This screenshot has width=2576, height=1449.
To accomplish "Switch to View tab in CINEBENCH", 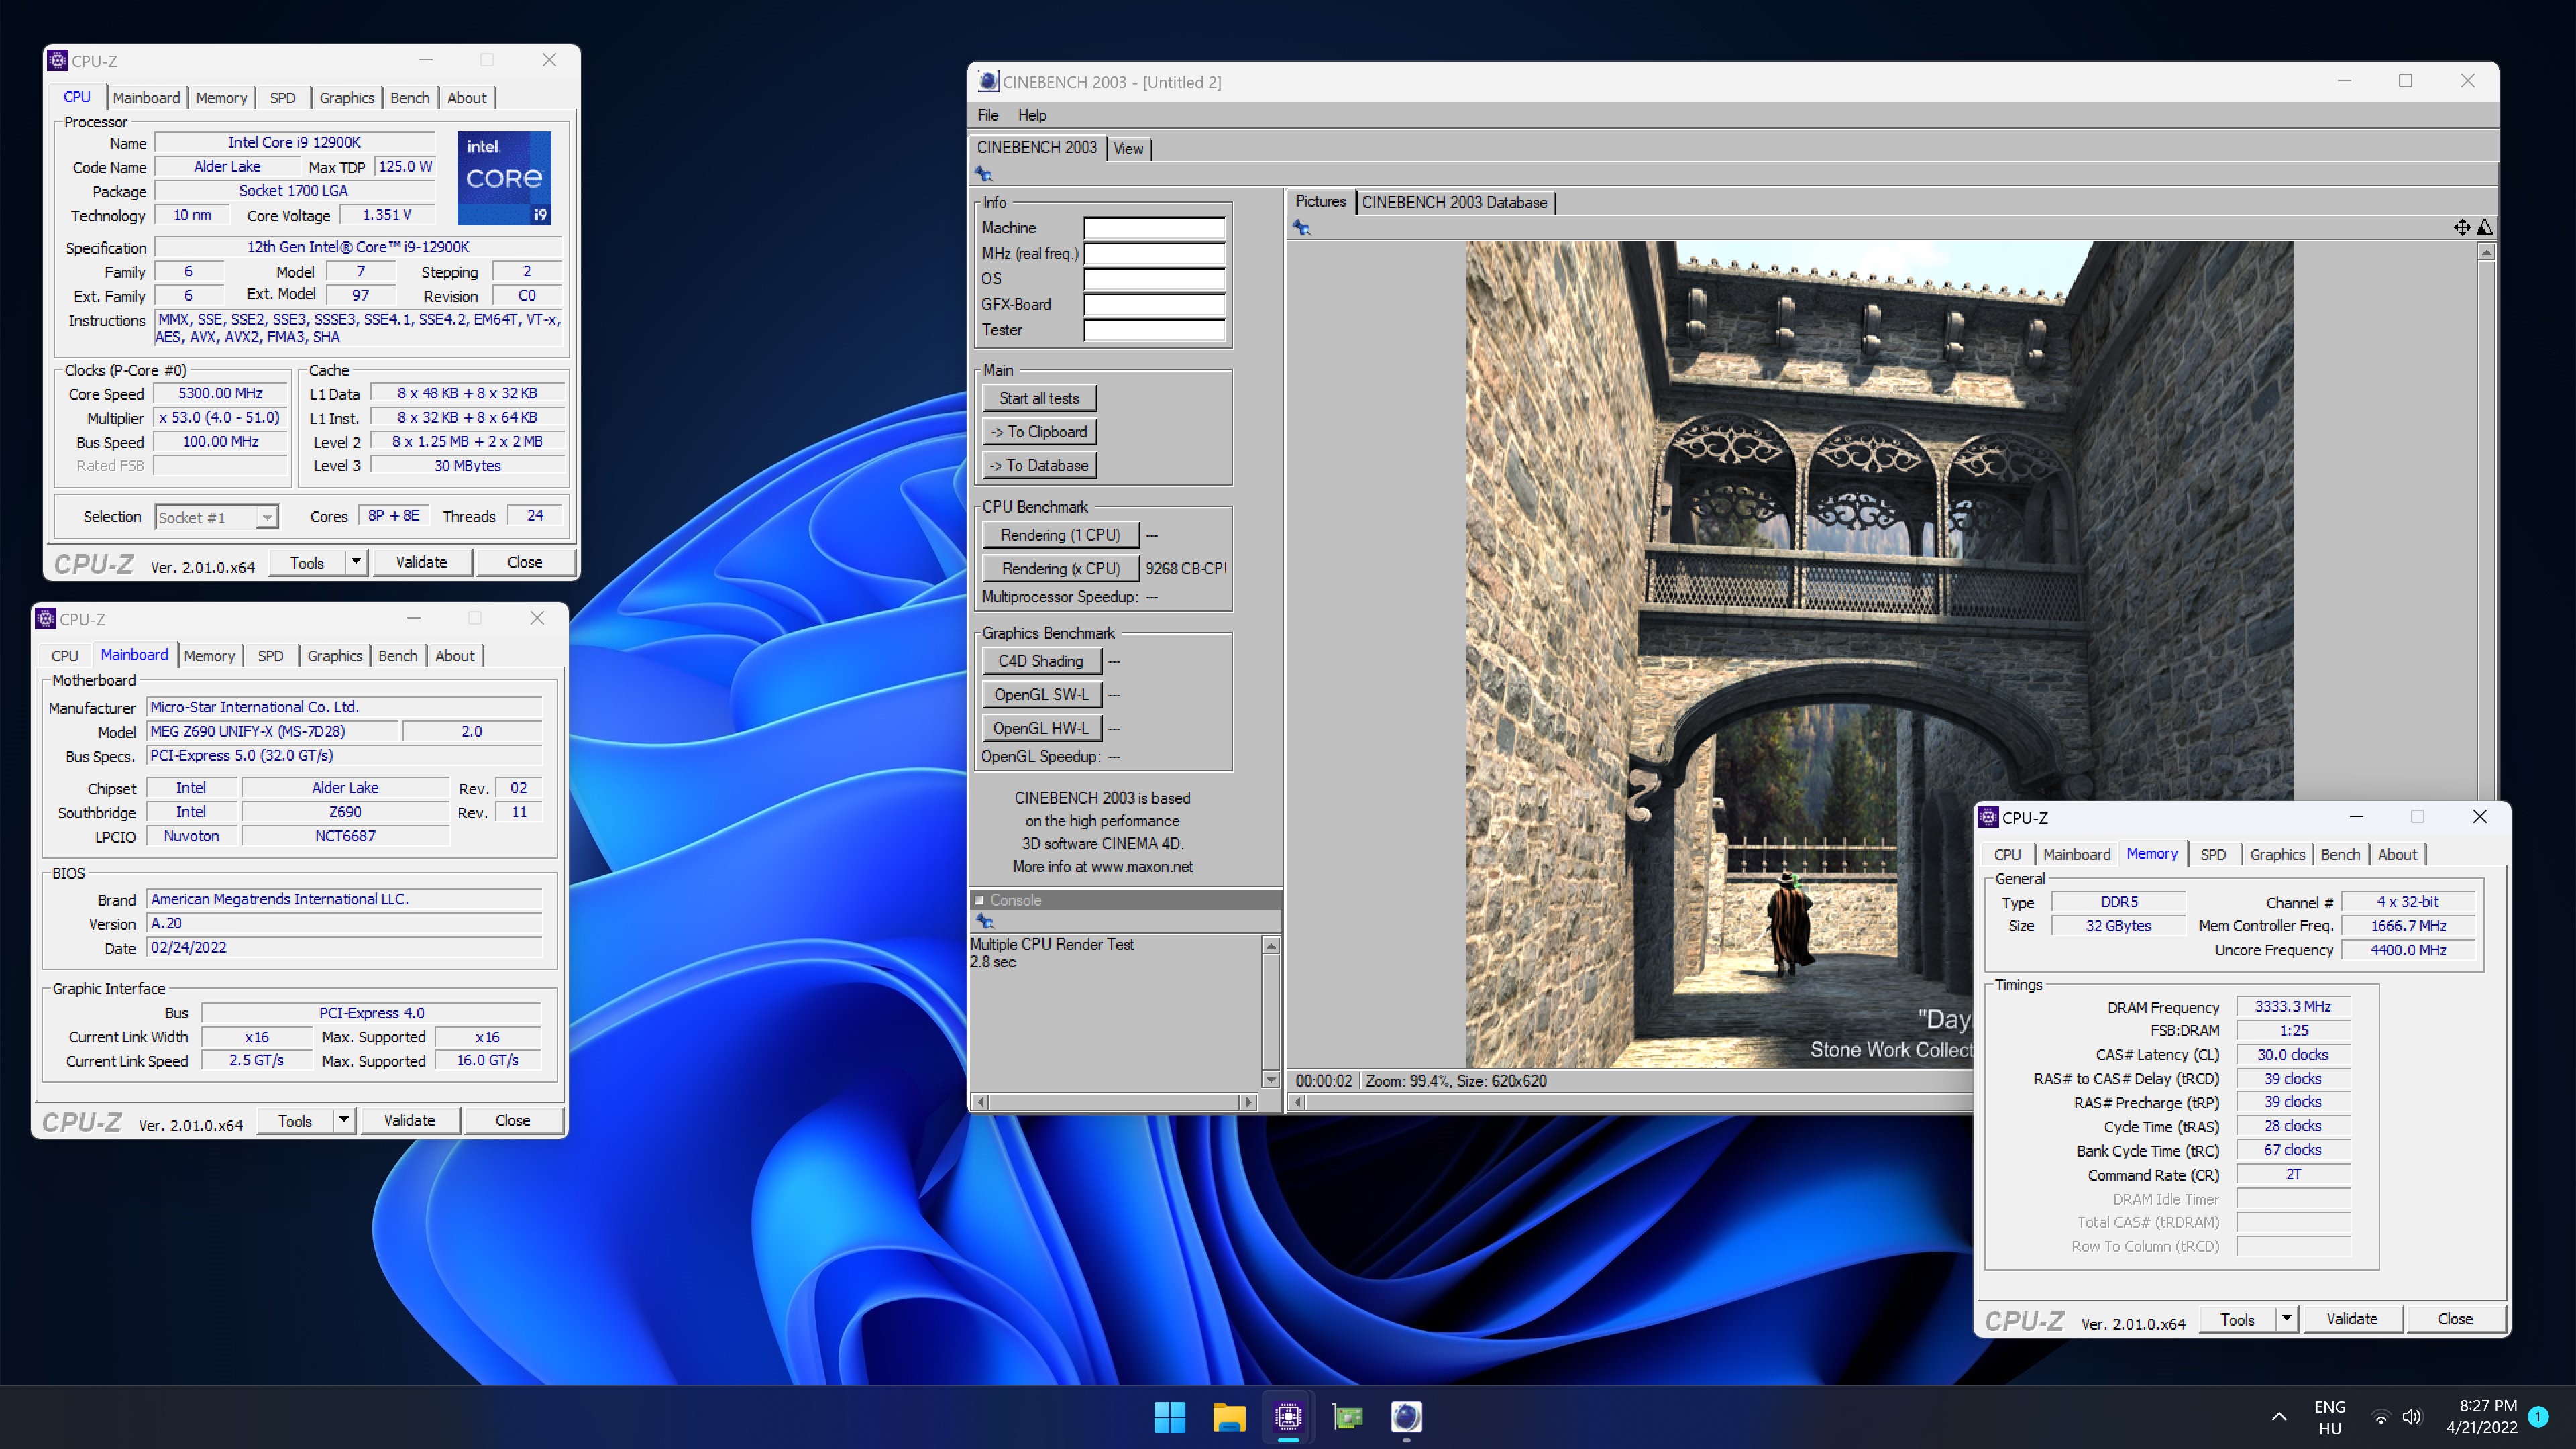I will pos(1128,149).
